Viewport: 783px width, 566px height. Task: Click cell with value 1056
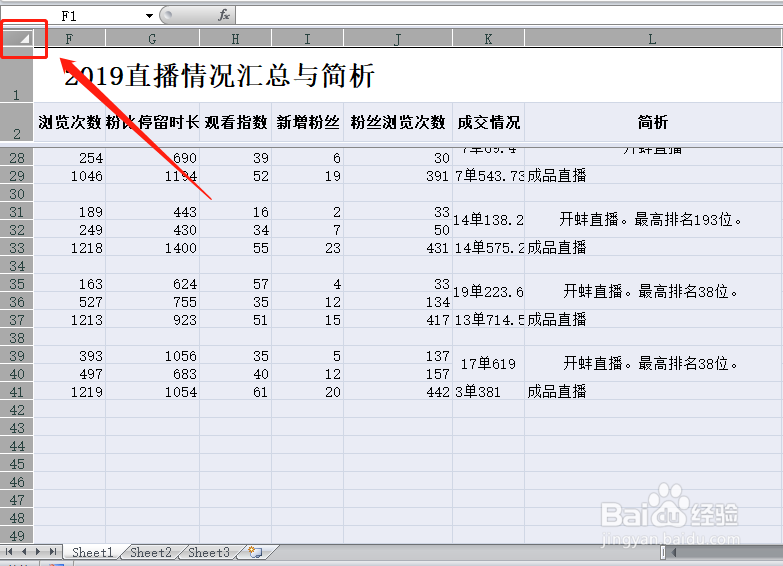point(152,356)
